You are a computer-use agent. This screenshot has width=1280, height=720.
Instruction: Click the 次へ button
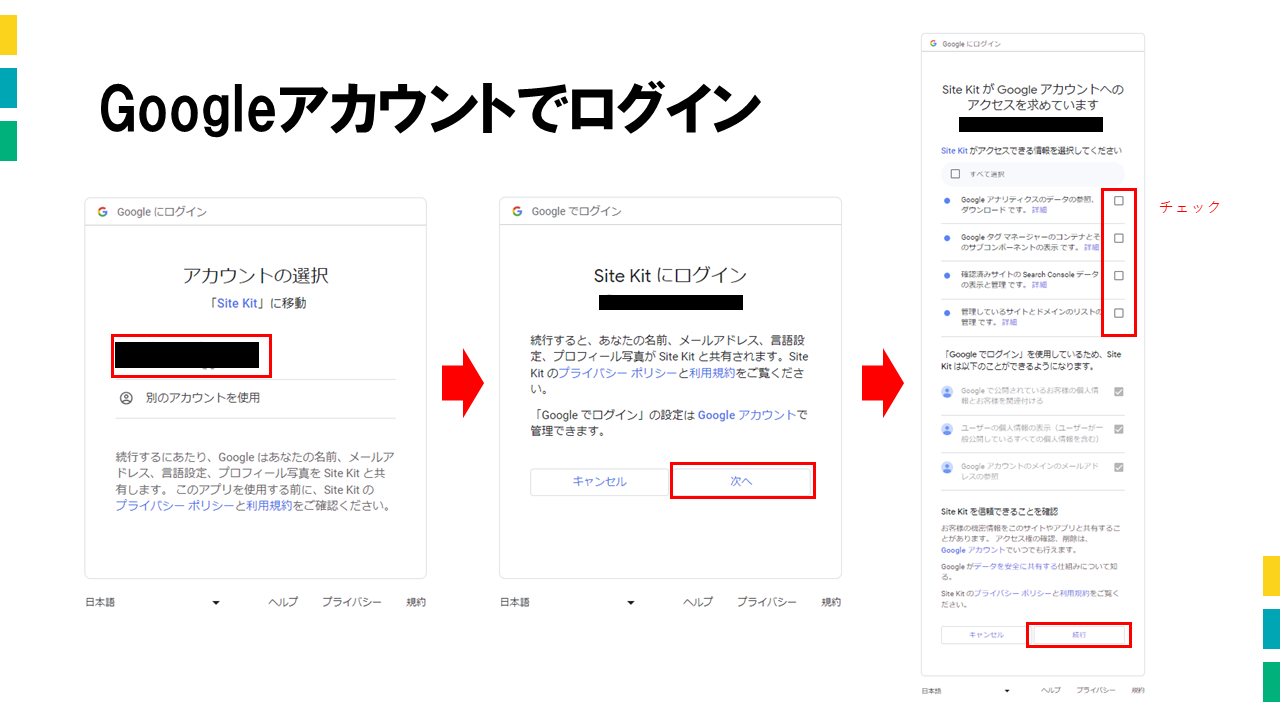click(x=741, y=481)
